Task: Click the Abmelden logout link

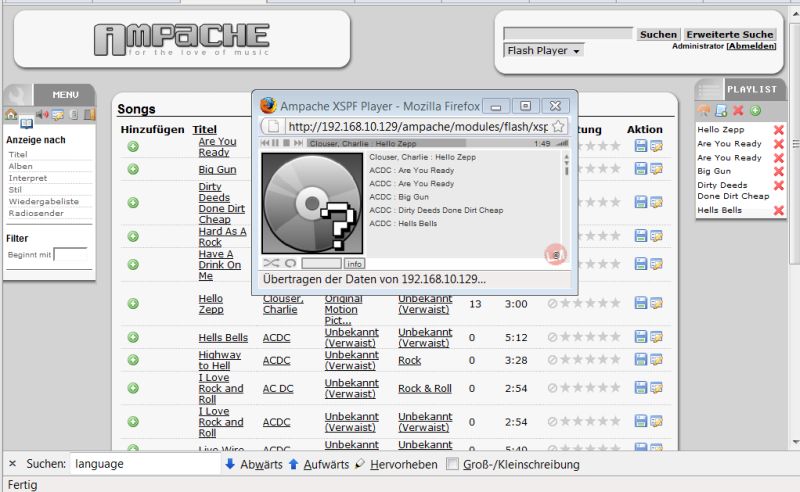Action: click(751, 46)
